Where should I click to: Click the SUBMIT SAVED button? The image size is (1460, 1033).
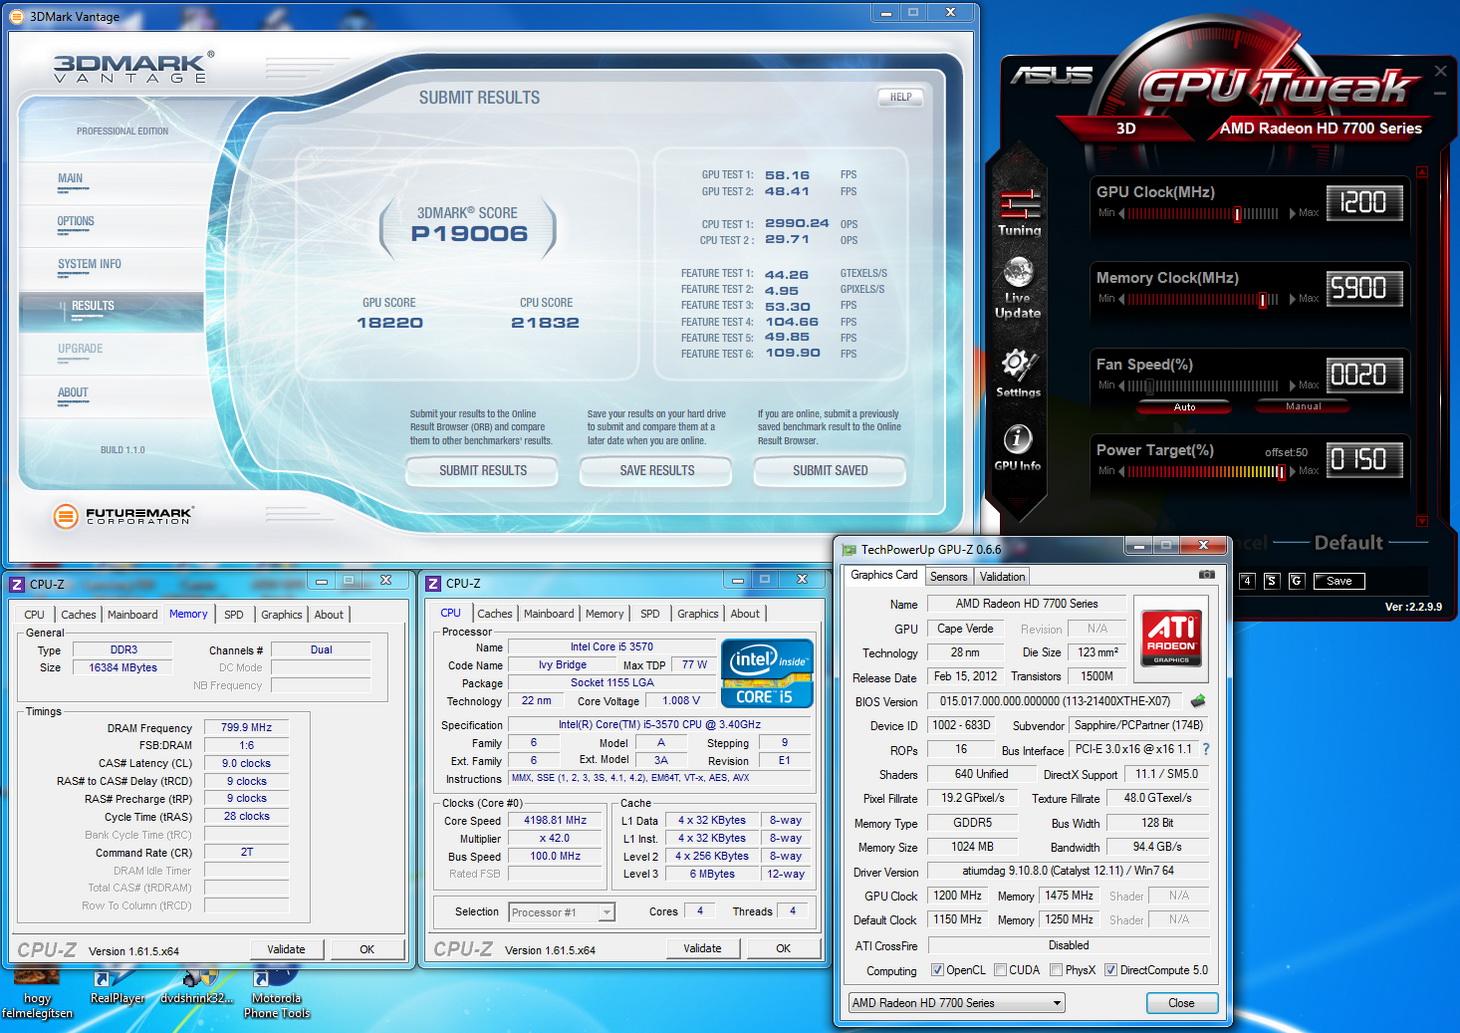[830, 471]
